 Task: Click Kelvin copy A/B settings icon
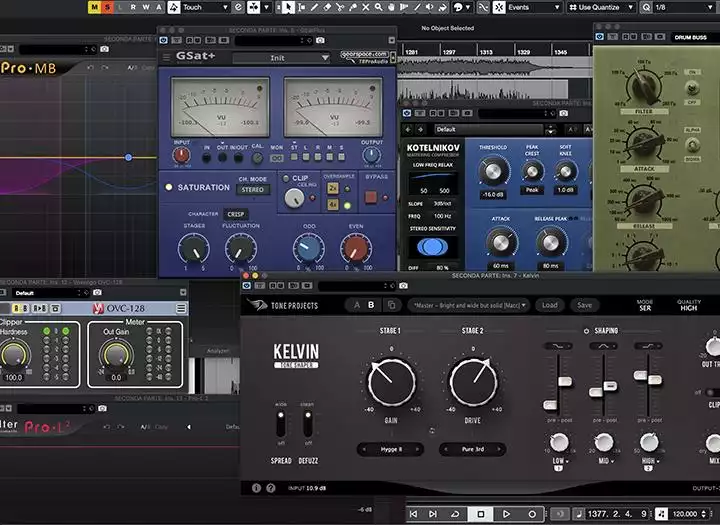click(x=391, y=305)
